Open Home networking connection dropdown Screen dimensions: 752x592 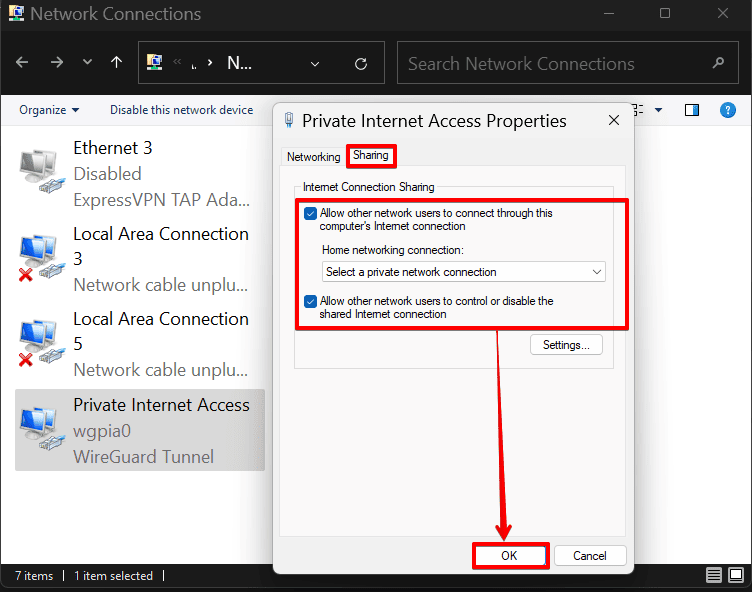click(x=464, y=272)
